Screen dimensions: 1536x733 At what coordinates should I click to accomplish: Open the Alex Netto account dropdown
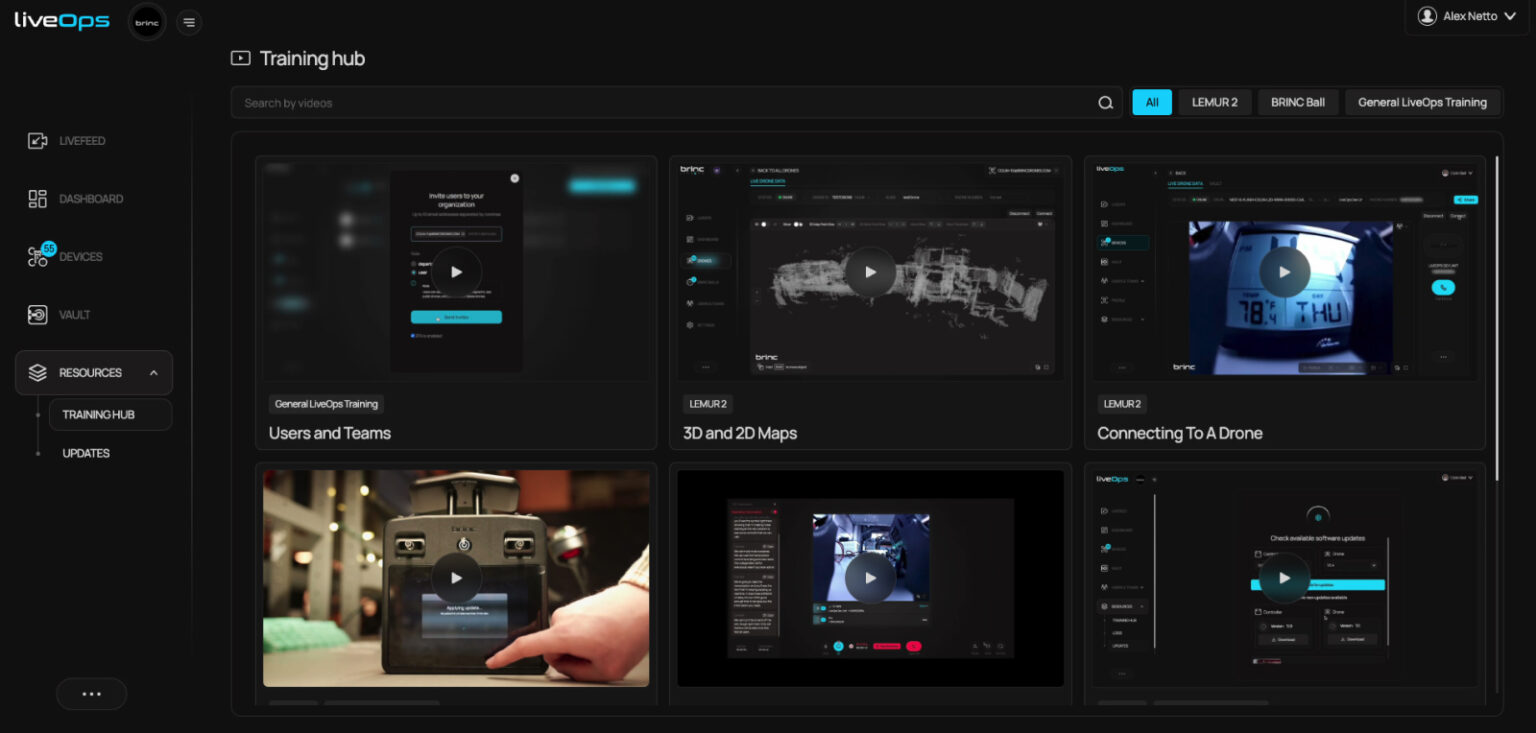[x=1465, y=16]
